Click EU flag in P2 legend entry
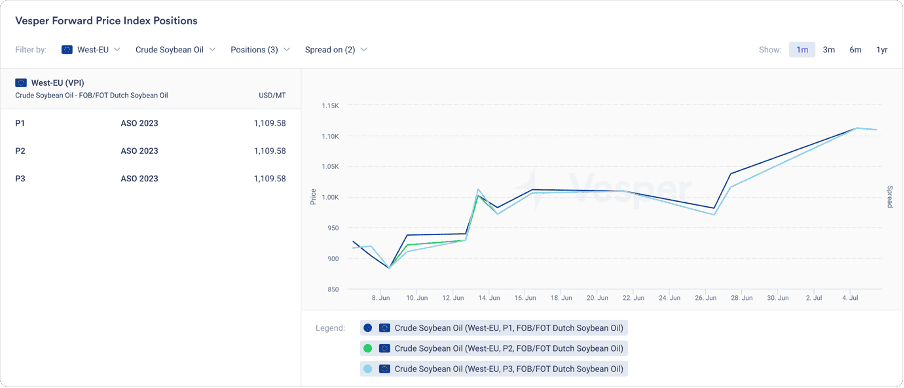Image resolution: width=904 pixels, height=388 pixels. 385,348
